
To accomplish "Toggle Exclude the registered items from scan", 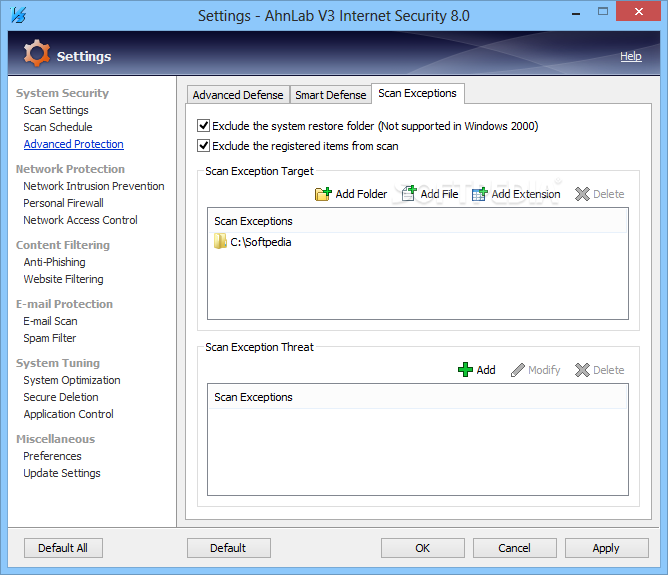I will pyautogui.click(x=204, y=146).
